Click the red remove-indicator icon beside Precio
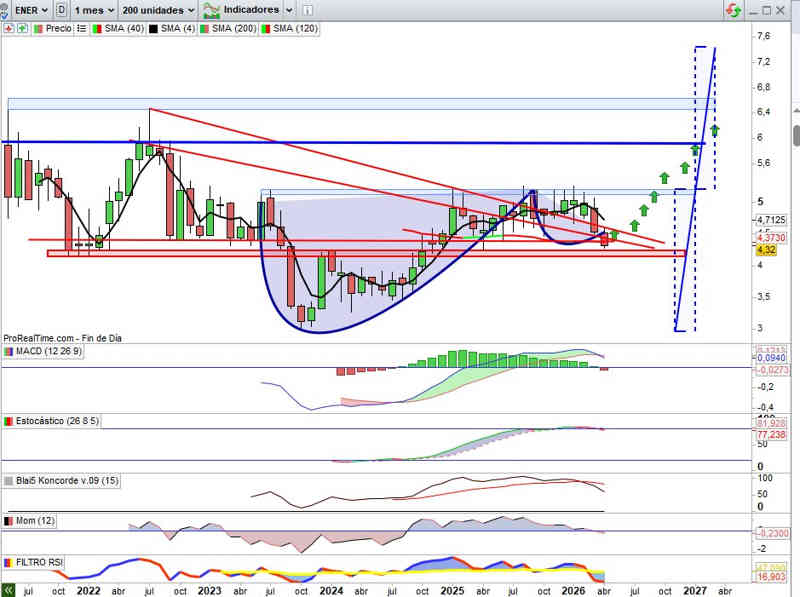The width and height of the screenshot is (800, 597). pos(9,29)
